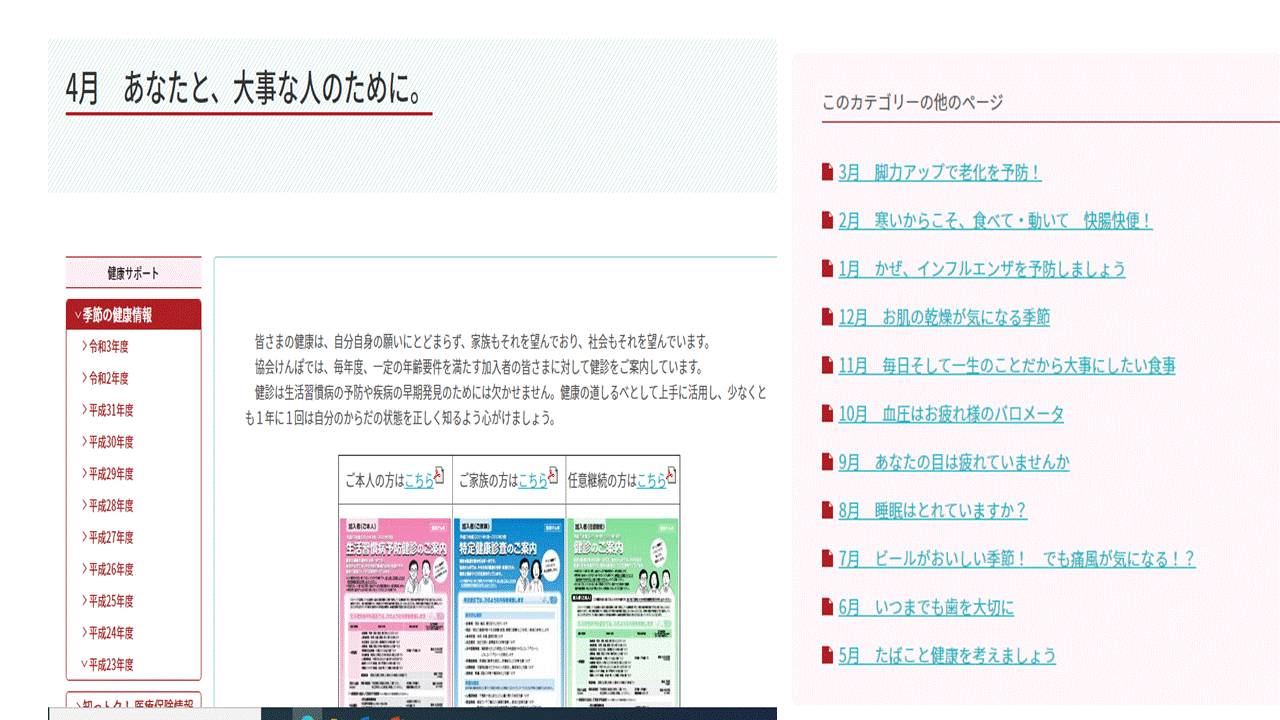Click document icon beside 10月 血圧 link
The width and height of the screenshot is (1280, 720).
[x=827, y=413]
